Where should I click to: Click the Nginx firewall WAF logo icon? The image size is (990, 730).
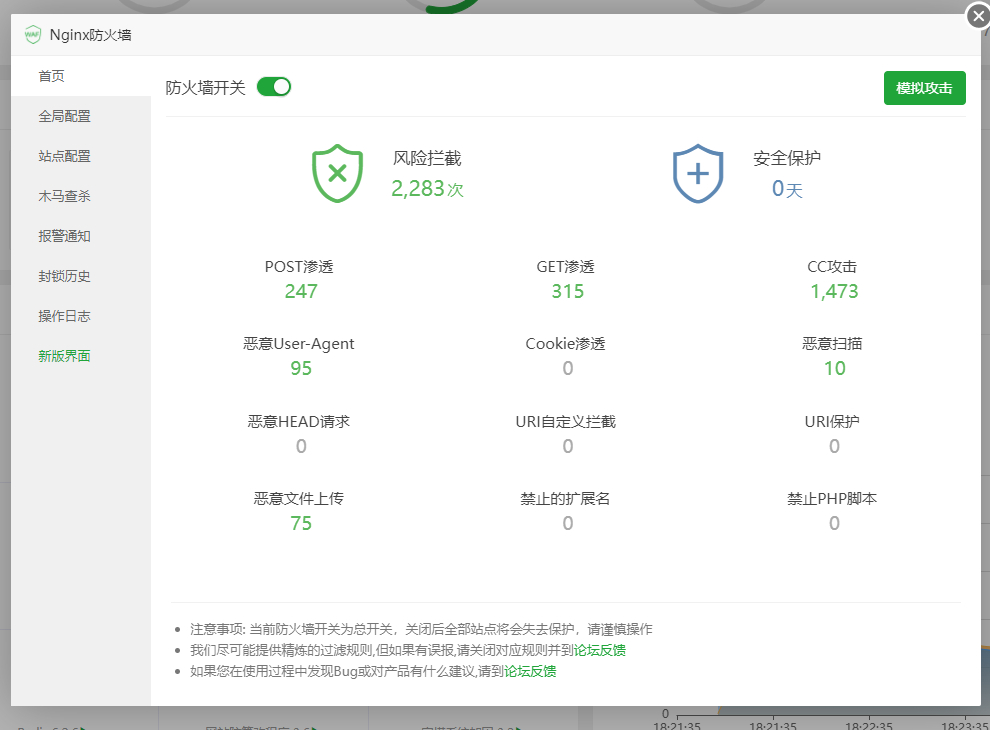[x=33, y=35]
